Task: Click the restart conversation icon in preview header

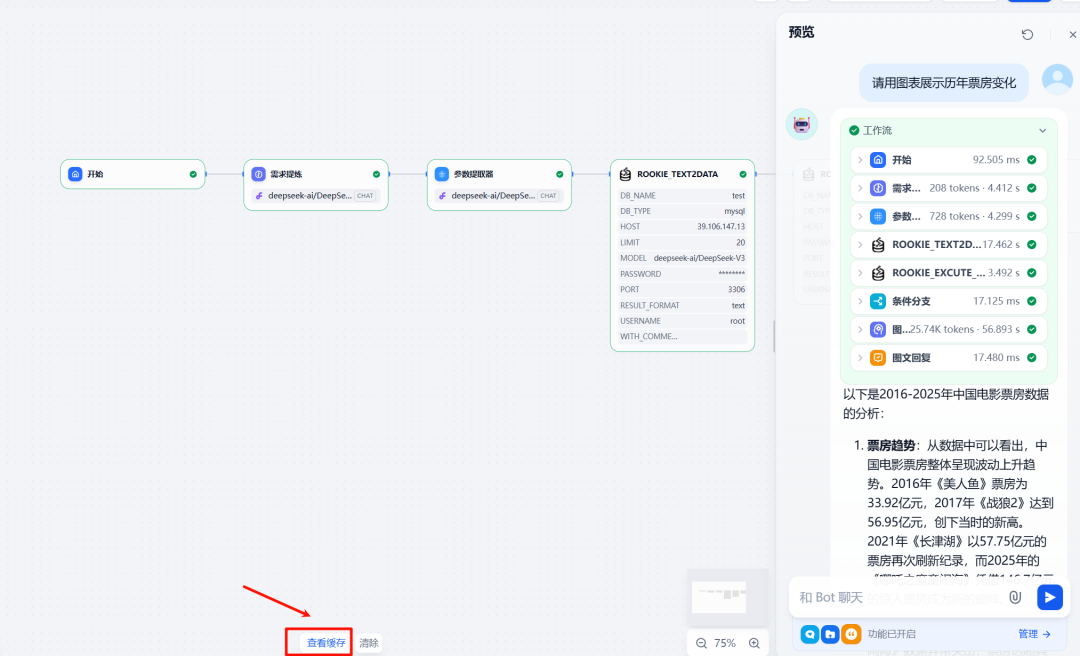Action: tap(1027, 34)
